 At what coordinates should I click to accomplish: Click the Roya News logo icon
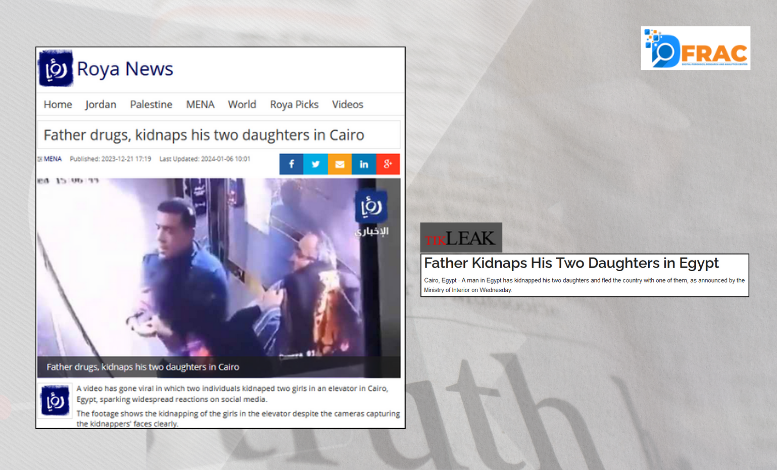[56, 68]
